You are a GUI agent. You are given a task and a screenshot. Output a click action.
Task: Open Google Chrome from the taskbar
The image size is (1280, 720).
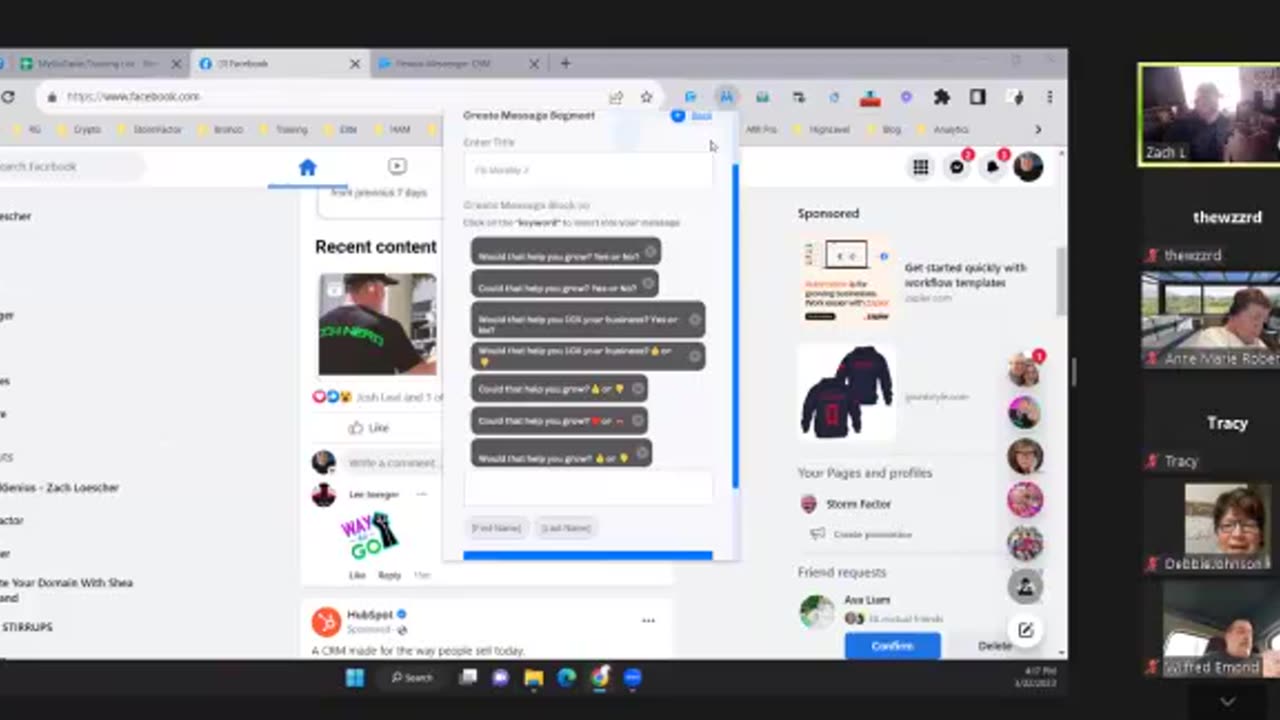(599, 678)
